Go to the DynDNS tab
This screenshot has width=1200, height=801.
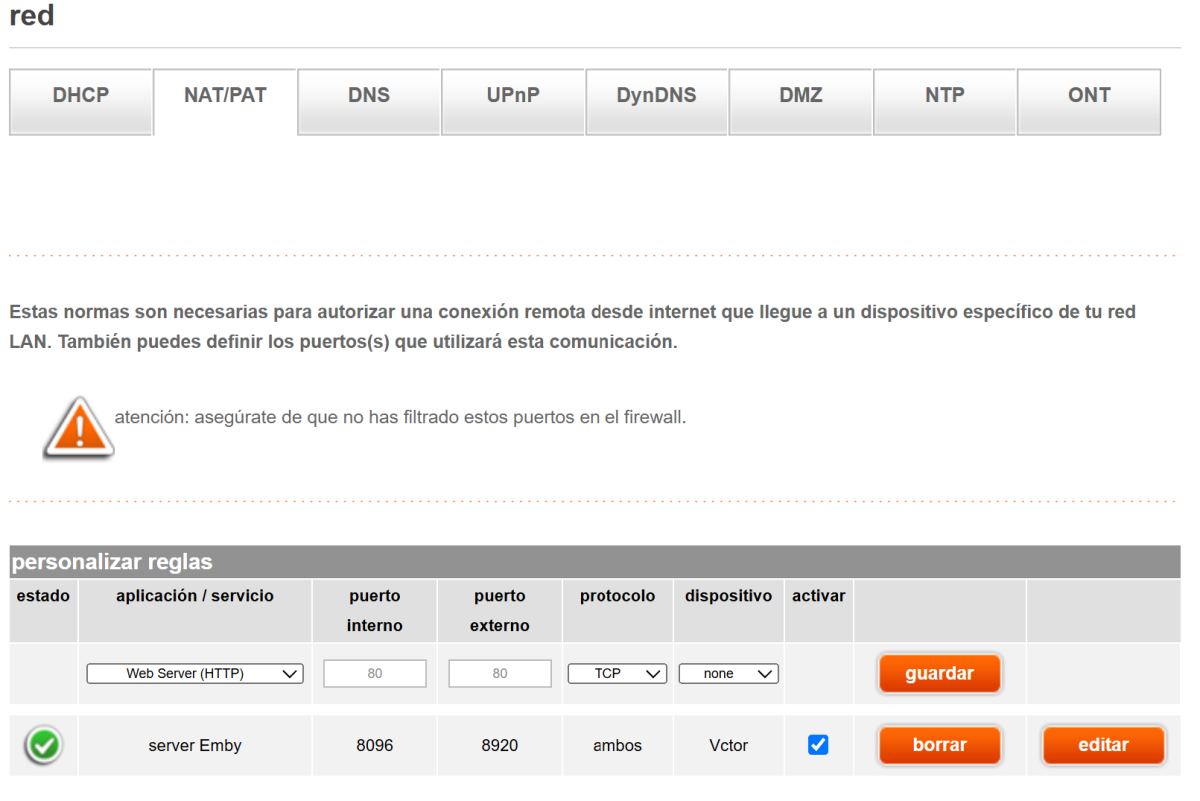656,101
